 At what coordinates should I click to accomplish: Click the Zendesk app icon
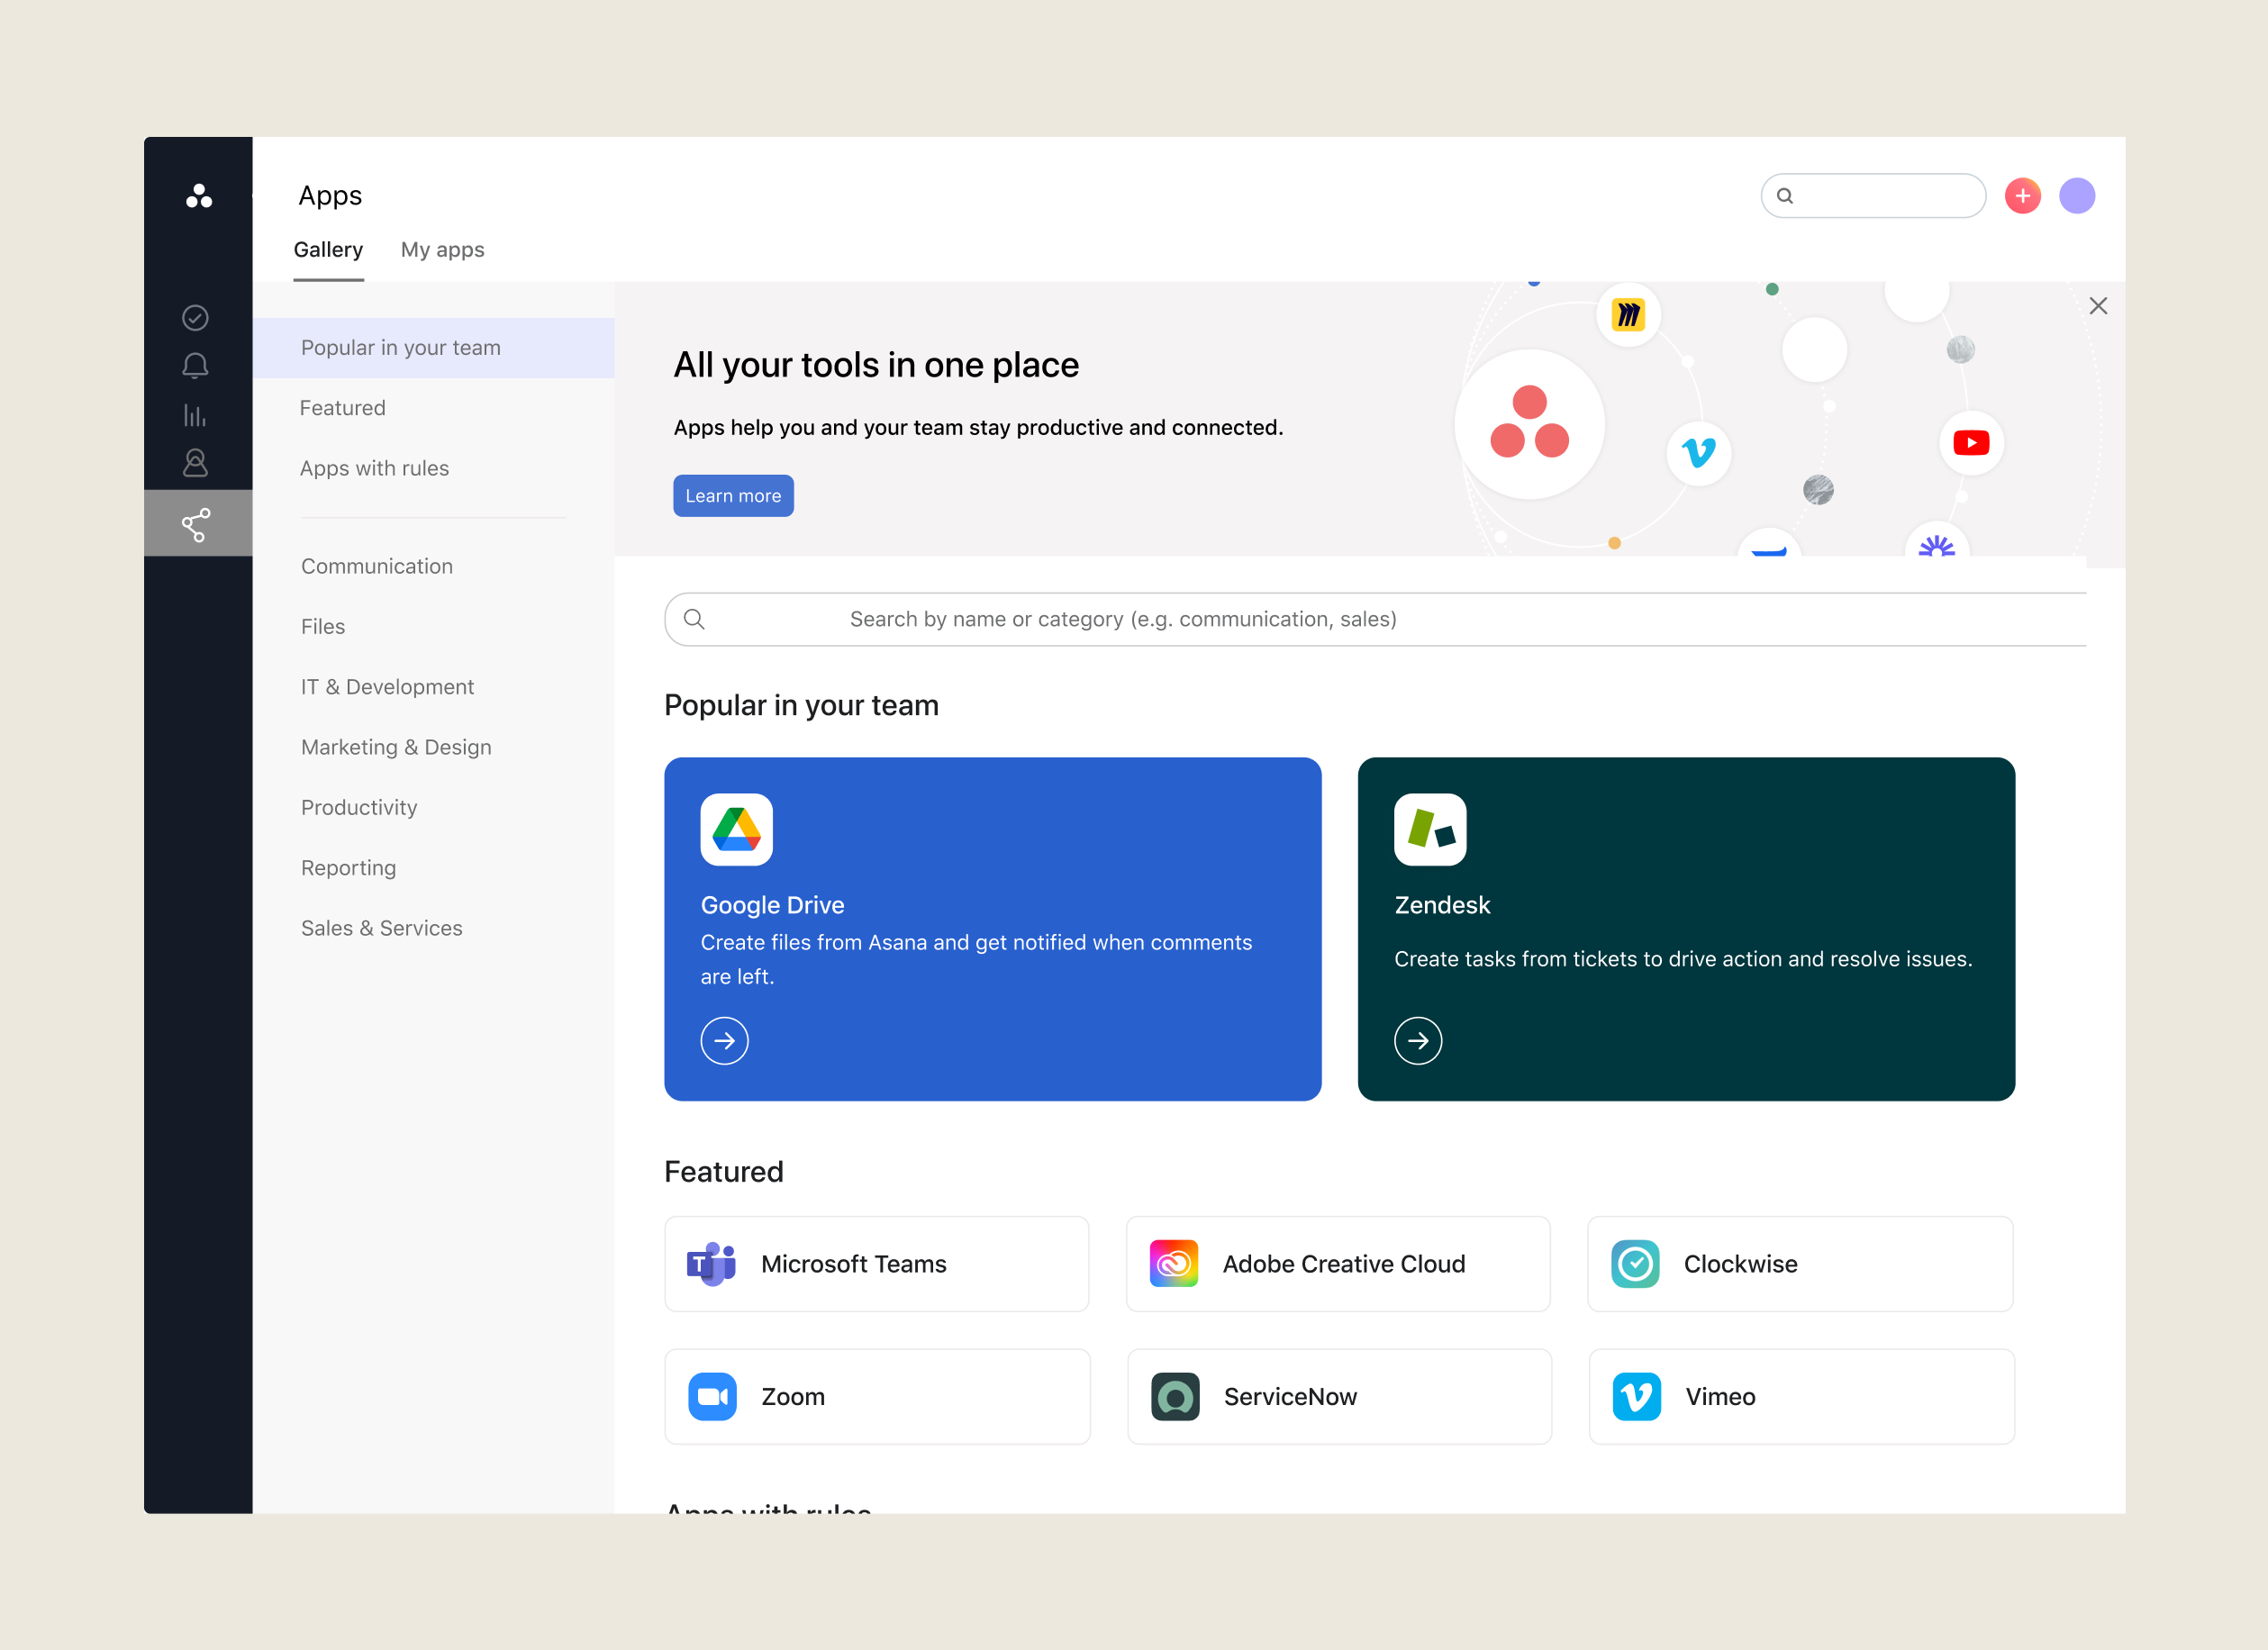[1430, 829]
